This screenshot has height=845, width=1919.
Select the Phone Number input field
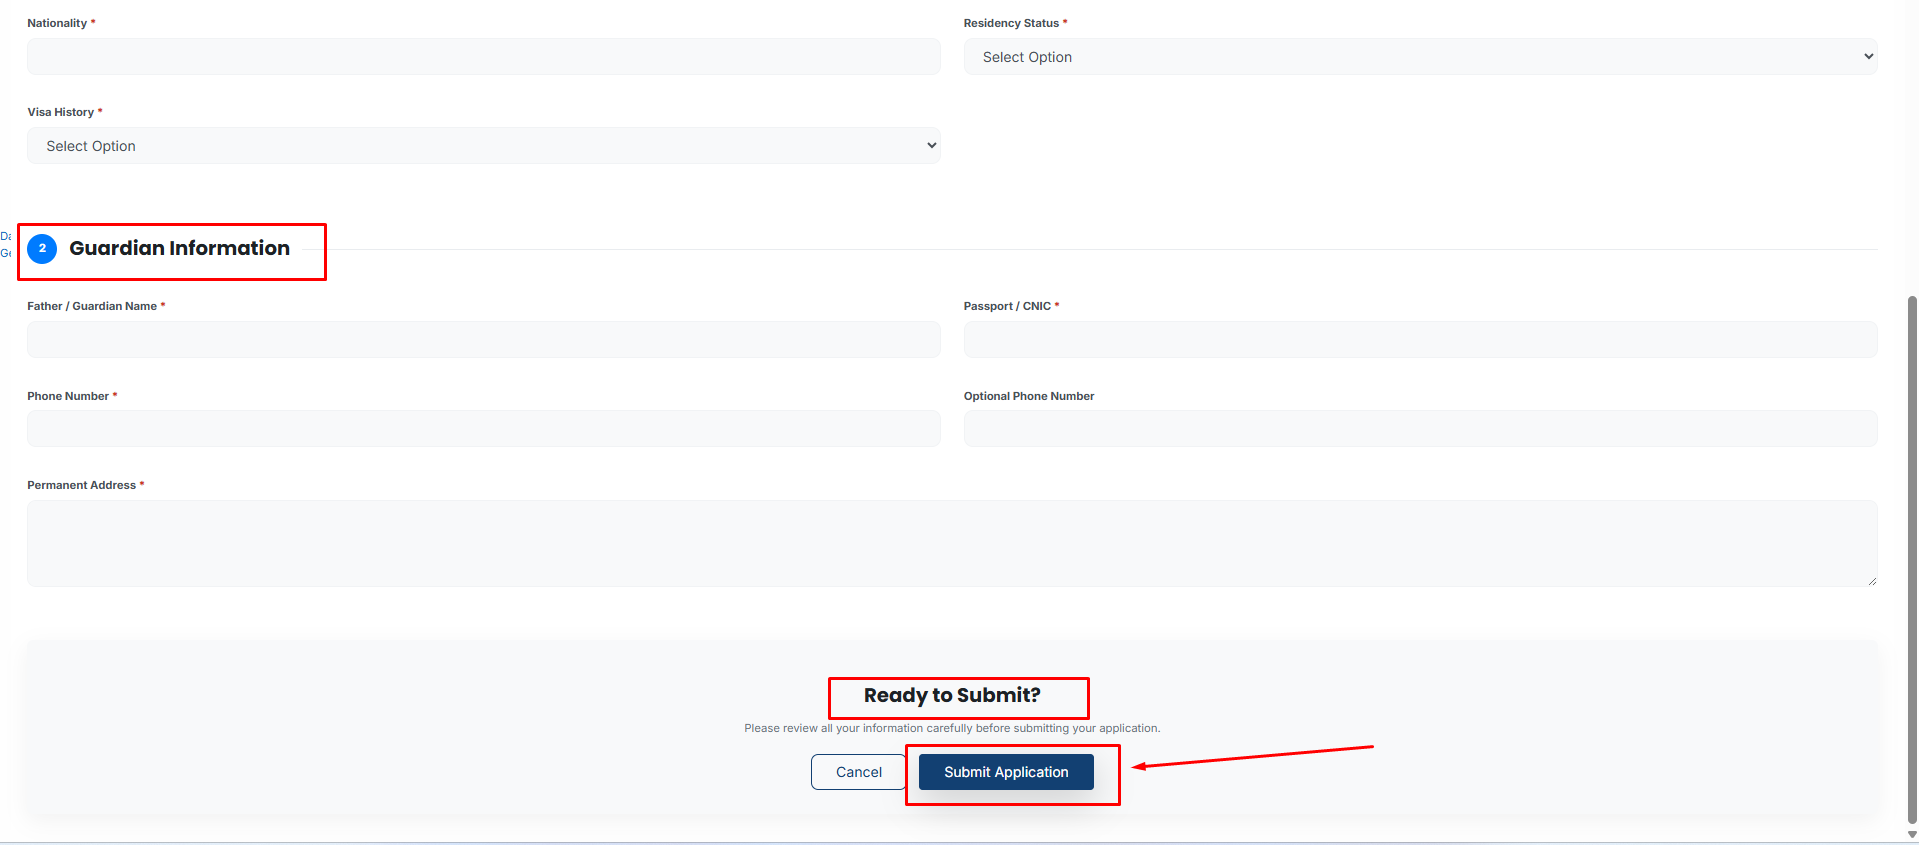tap(483, 429)
